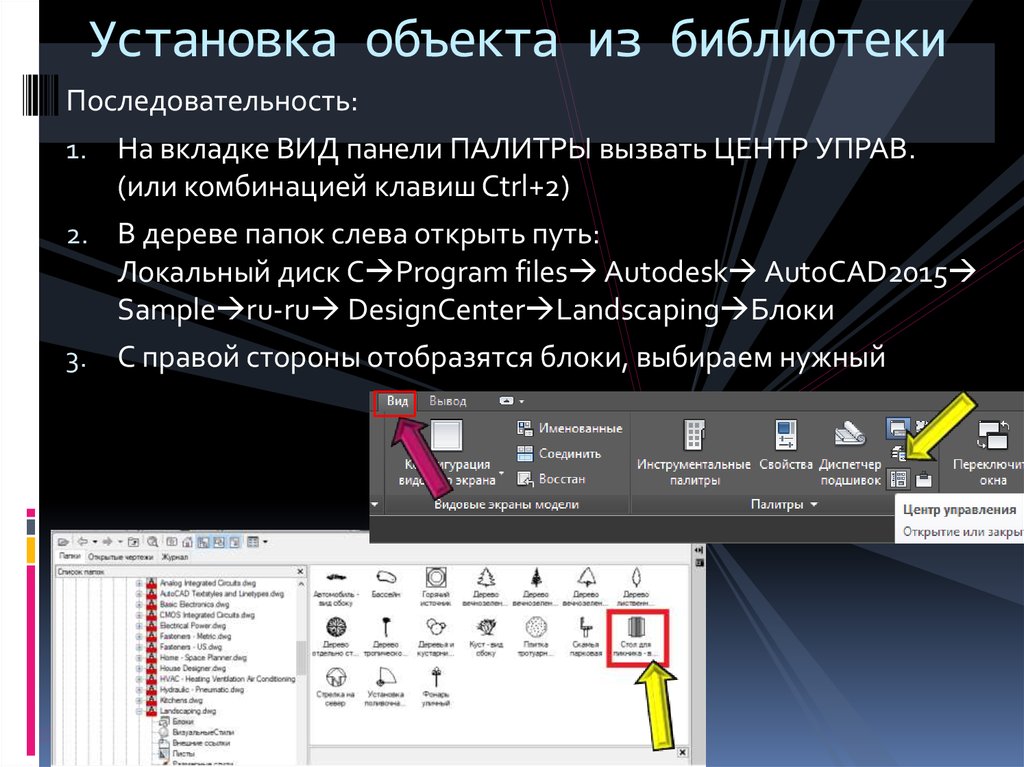This screenshot has height=767, width=1024.
Task: Click Up folder icon in DesignCenter toolbar
Action: click(133, 542)
